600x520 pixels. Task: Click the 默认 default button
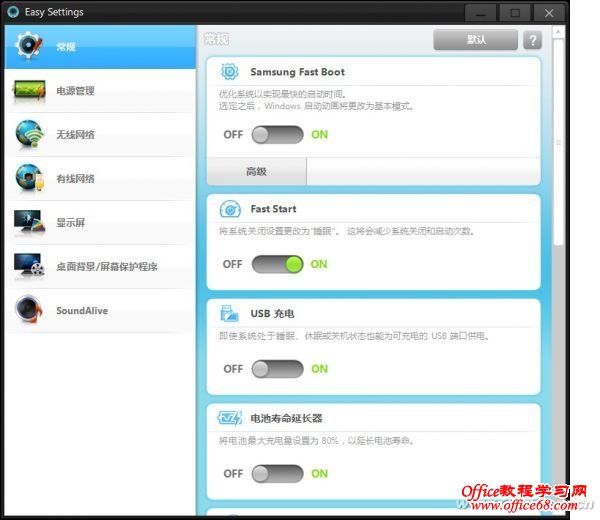point(475,40)
